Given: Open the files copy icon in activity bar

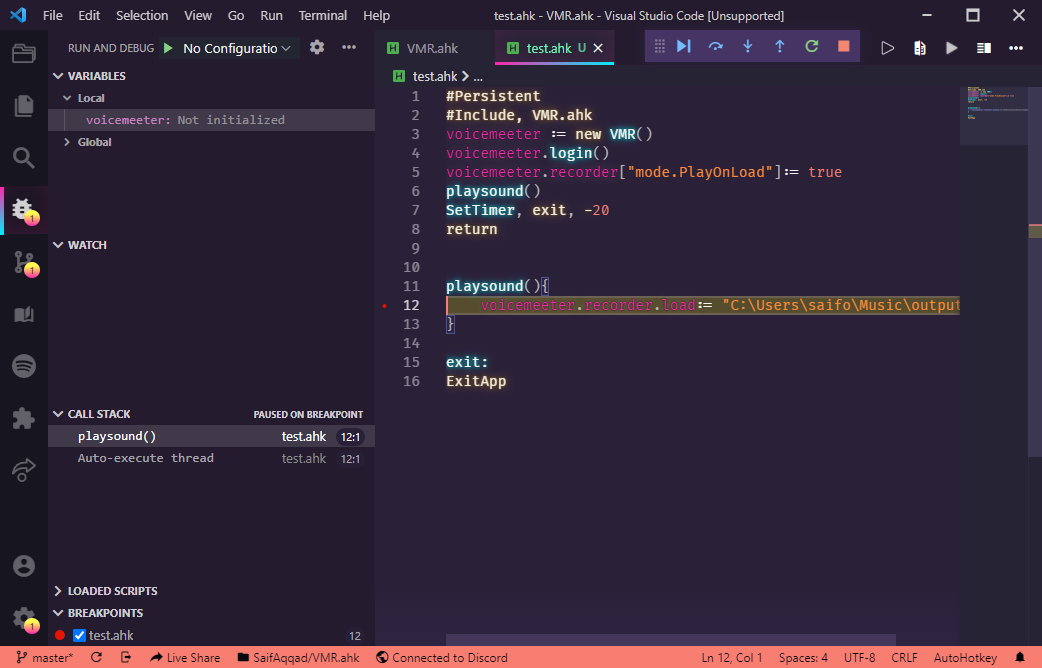Looking at the screenshot, I should pos(24,106).
